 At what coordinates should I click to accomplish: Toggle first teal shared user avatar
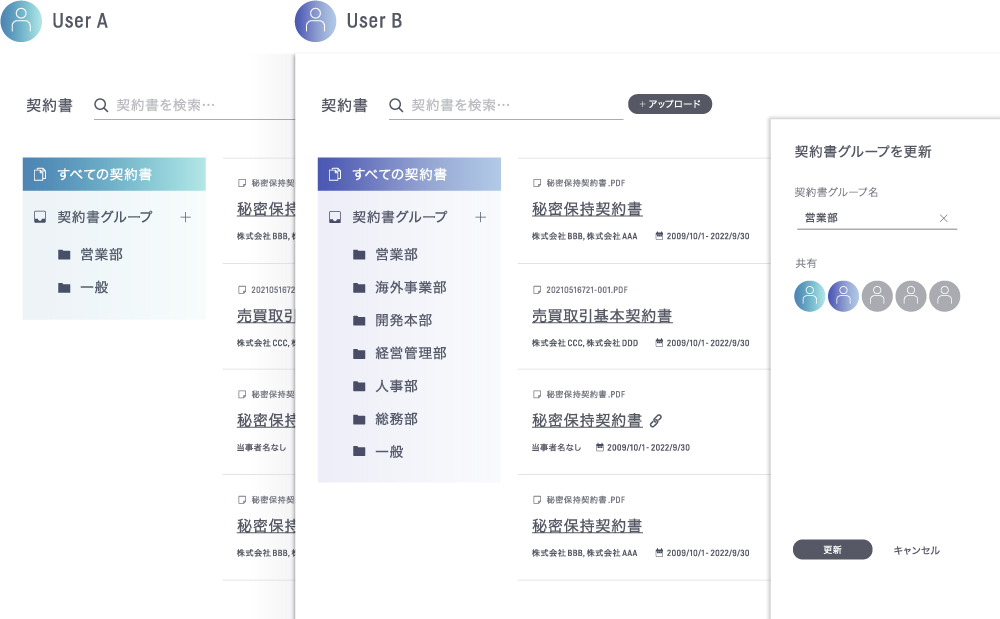(x=811, y=295)
